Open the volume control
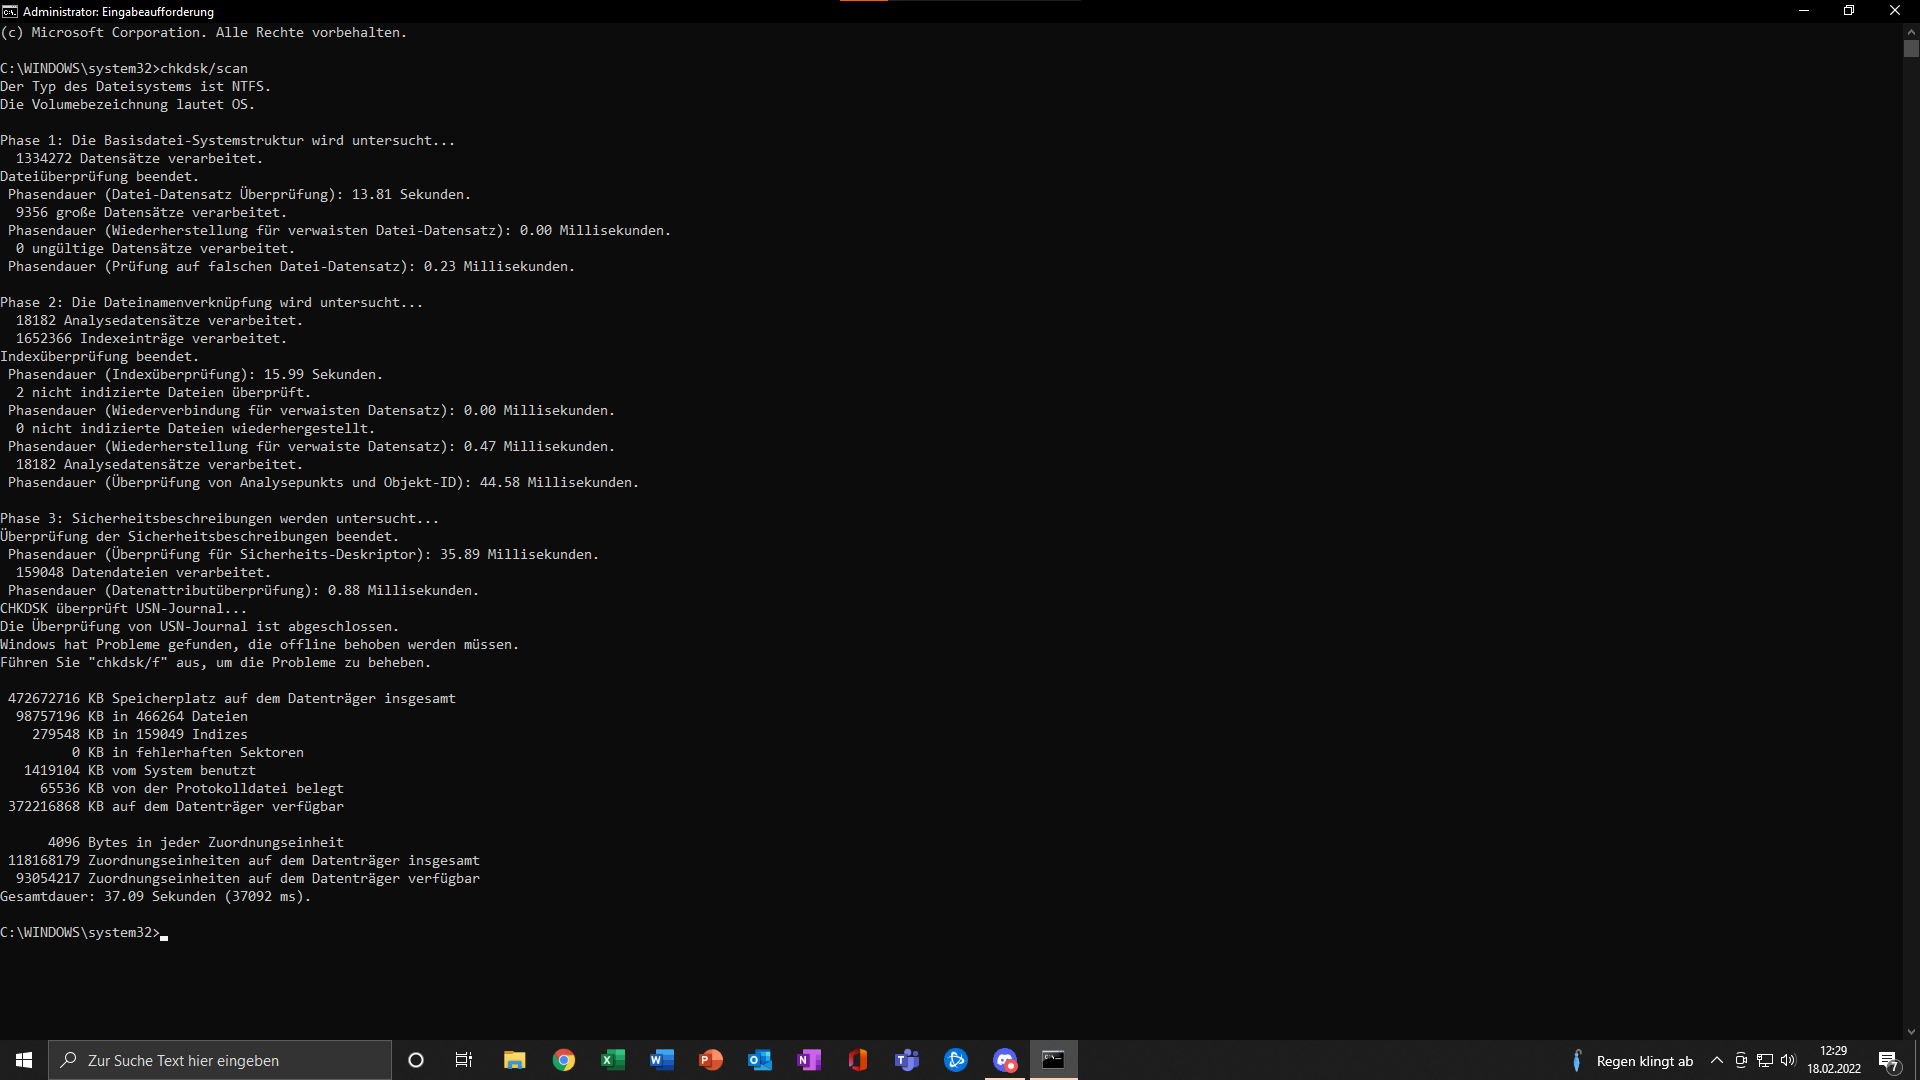The height and width of the screenshot is (1080, 1920). pos(1788,1060)
